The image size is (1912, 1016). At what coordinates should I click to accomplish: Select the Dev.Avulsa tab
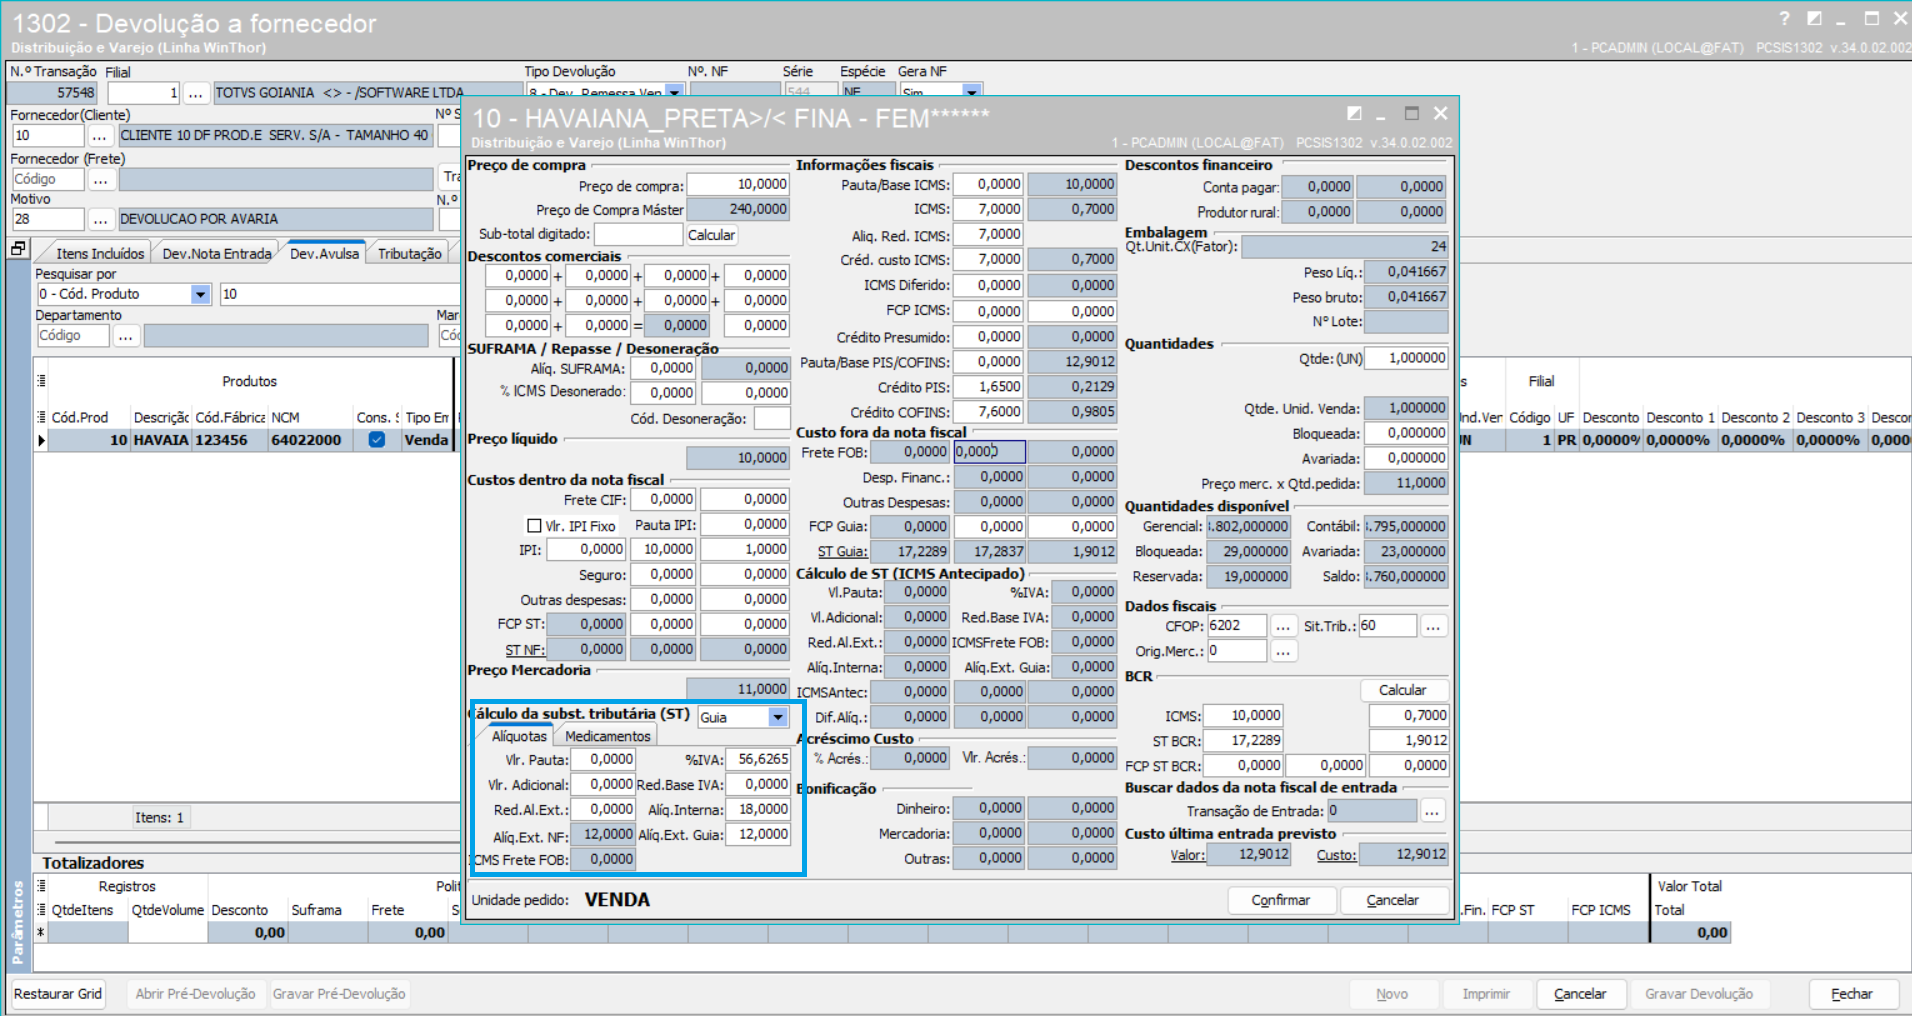(x=324, y=253)
